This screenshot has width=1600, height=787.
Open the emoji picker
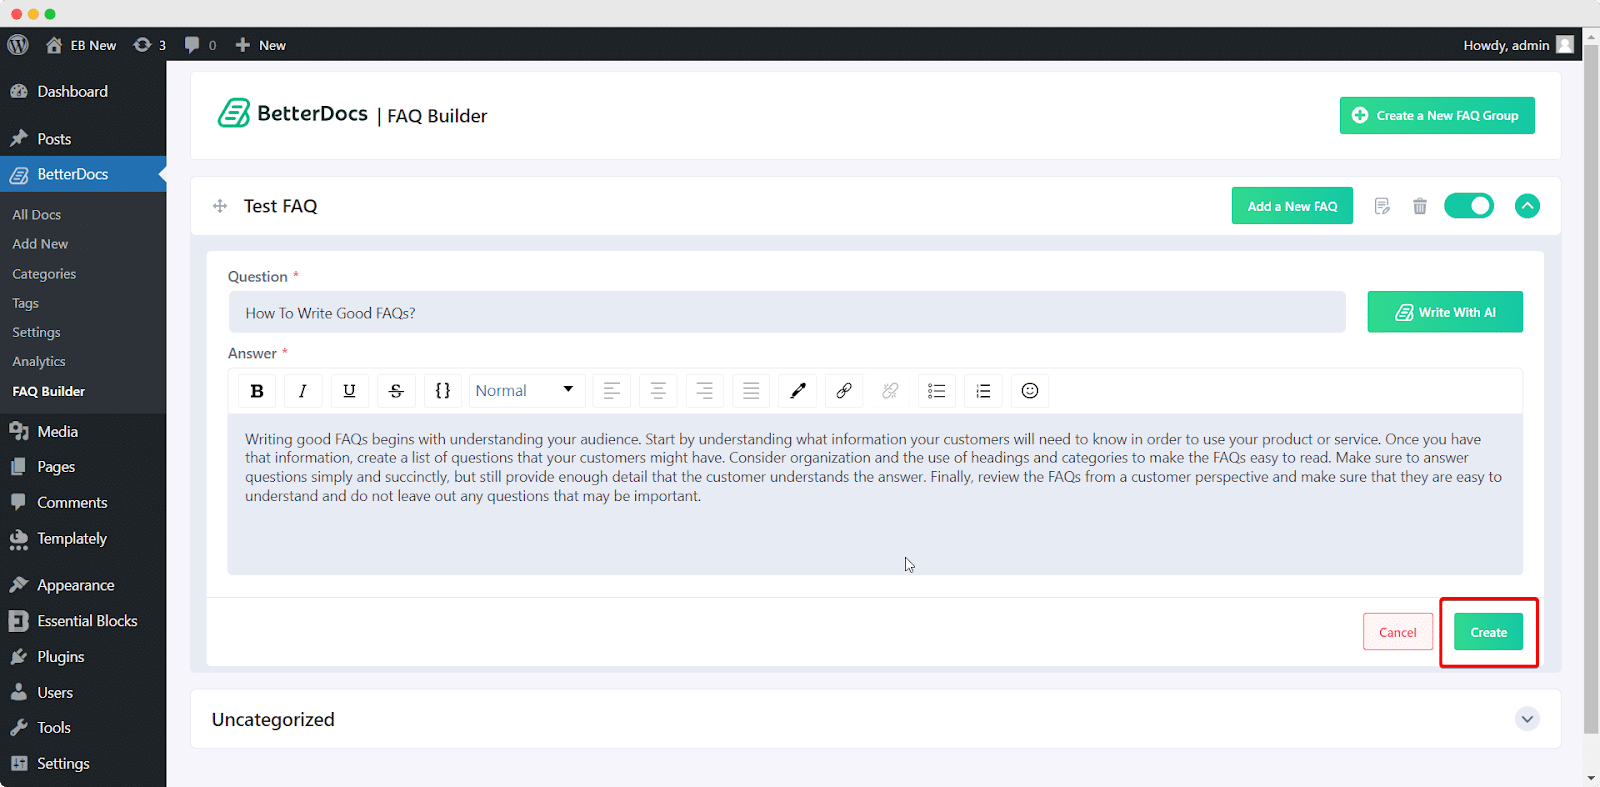pos(1030,391)
